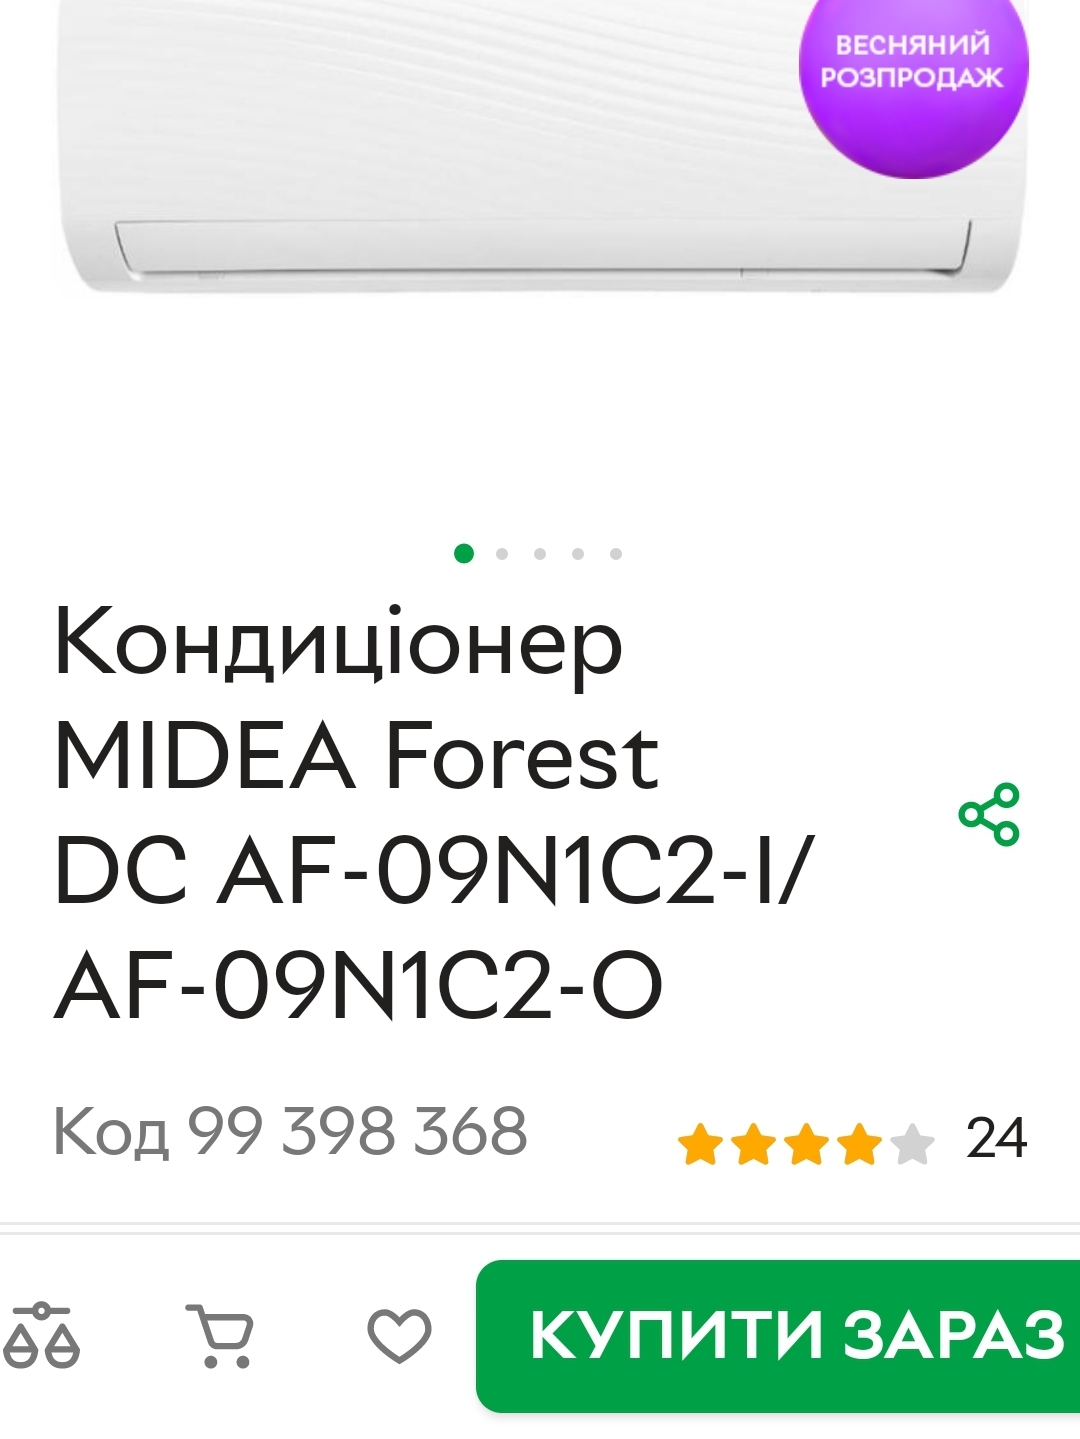
Task: Add item to cart via cart icon
Action: point(220,1335)
